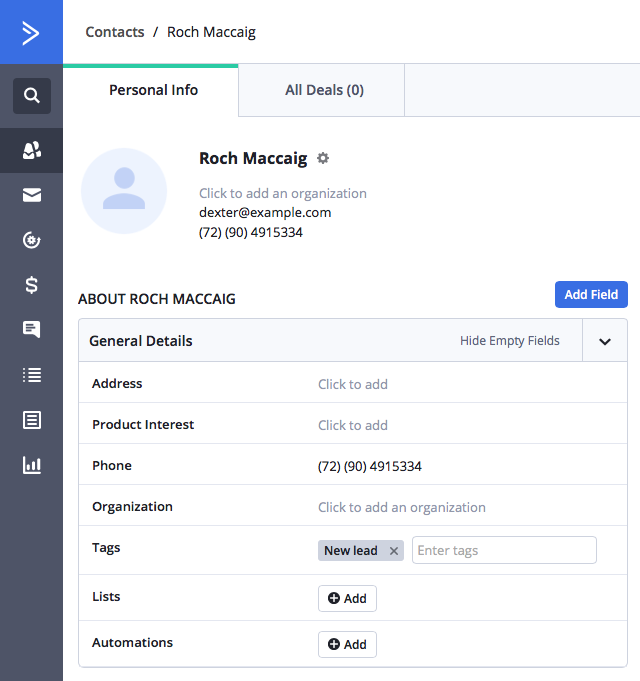Click the gear icon beside Roch Maccaig
The width and height of the screenshot is (640, 681).
[x=323, y=158]
